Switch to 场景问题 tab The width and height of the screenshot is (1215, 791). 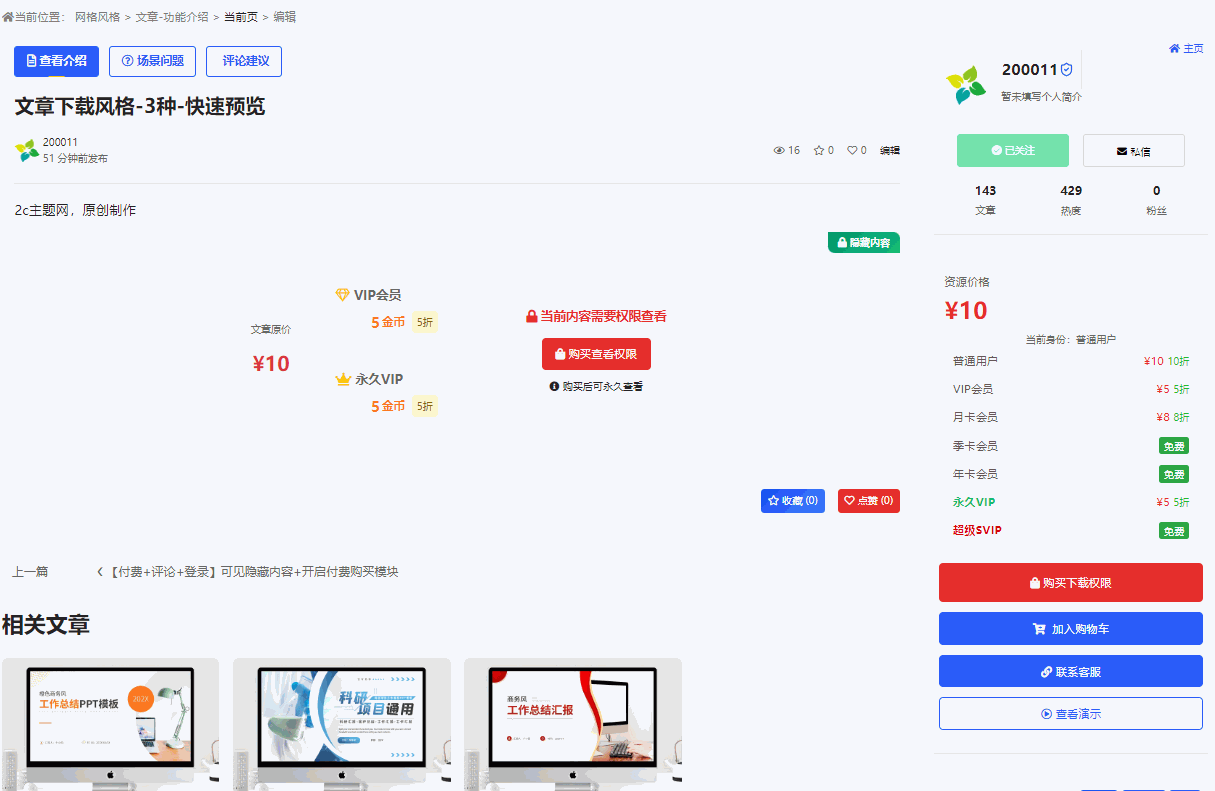tap(152, 61)
